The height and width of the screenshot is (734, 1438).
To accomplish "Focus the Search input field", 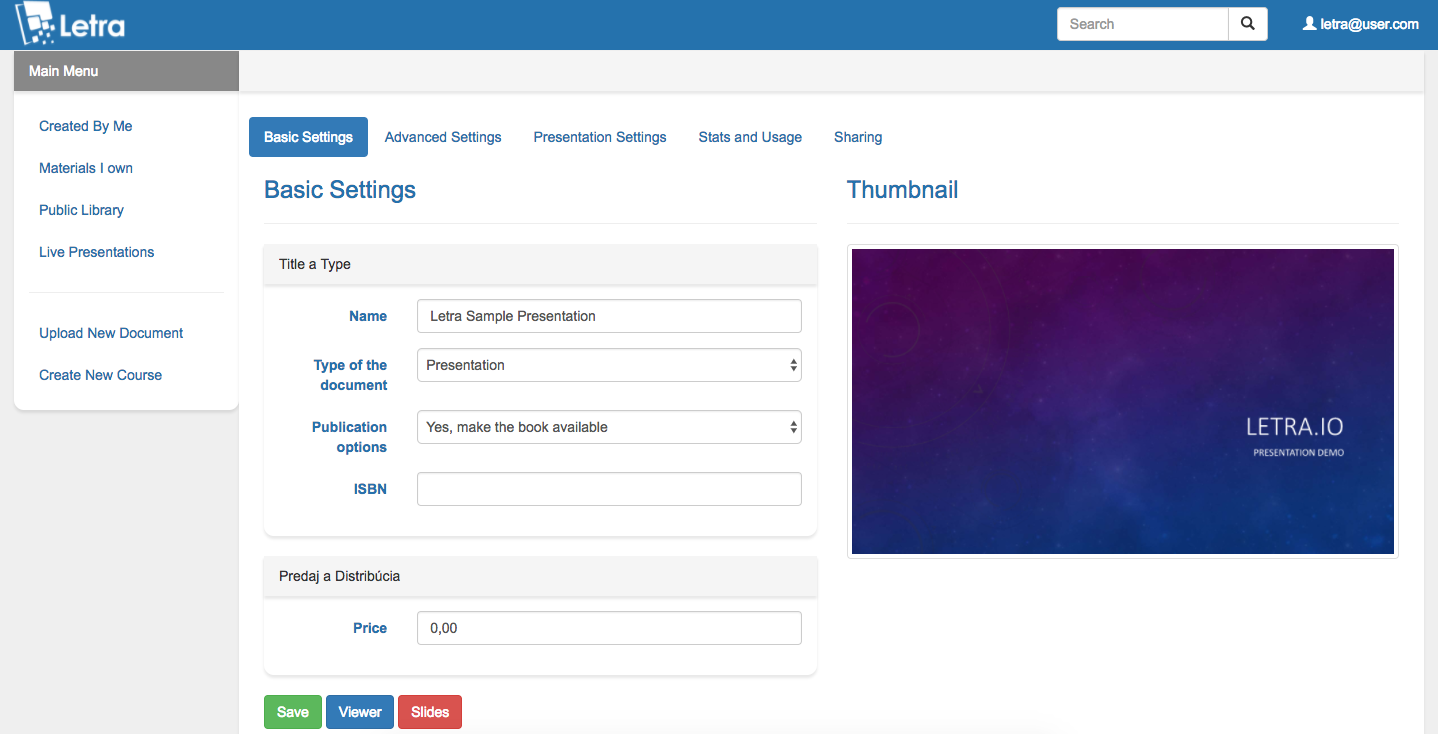I will tap(1142, 24).
